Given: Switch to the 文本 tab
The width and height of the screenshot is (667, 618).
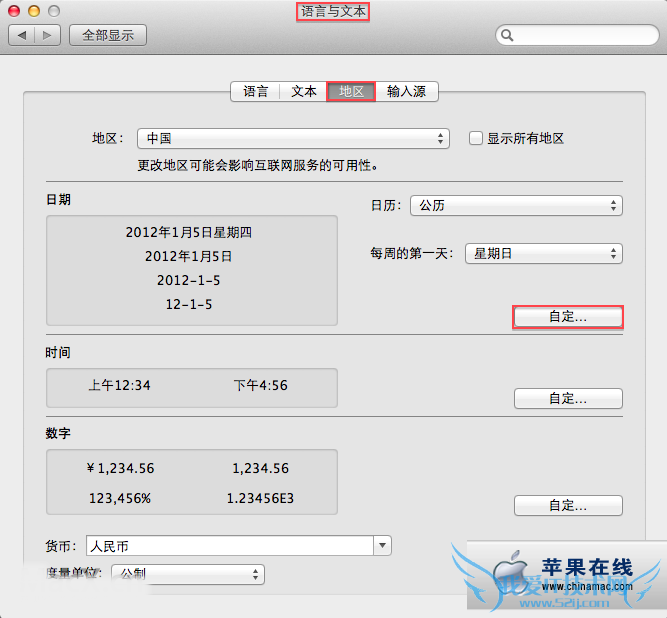Looking at the screenshot, I should click(x=303, y=91).
